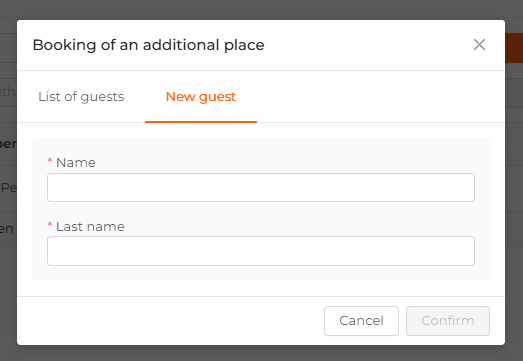
Task: Switch to the List of guests tab
Action: pyautogui.click(x=81, y=97)
